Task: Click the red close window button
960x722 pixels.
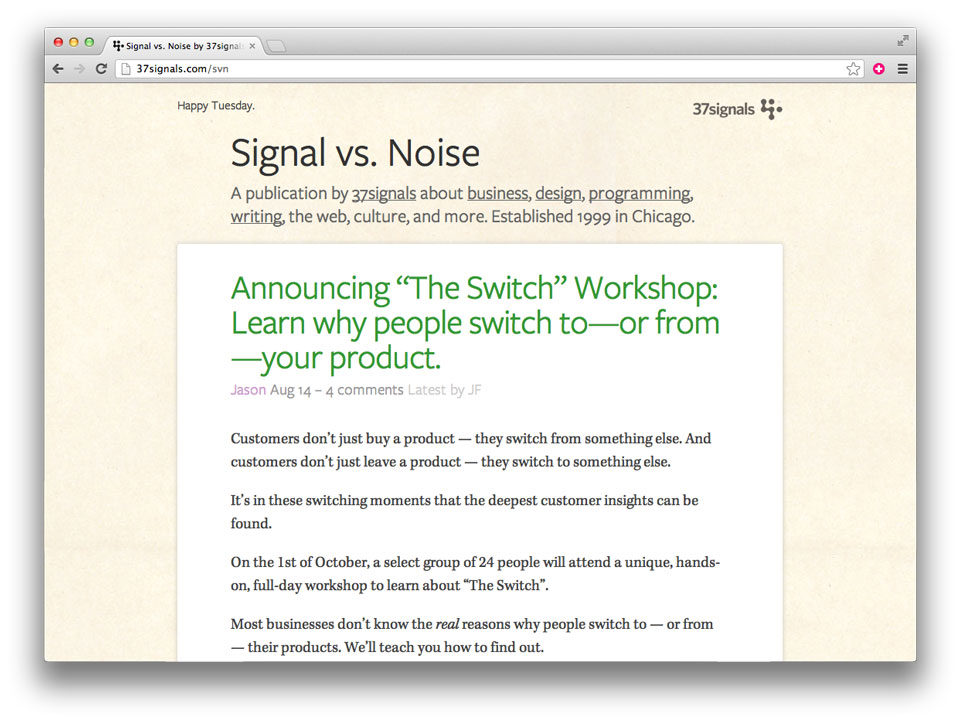Action: pyautogui.click(x=59, y=42)
